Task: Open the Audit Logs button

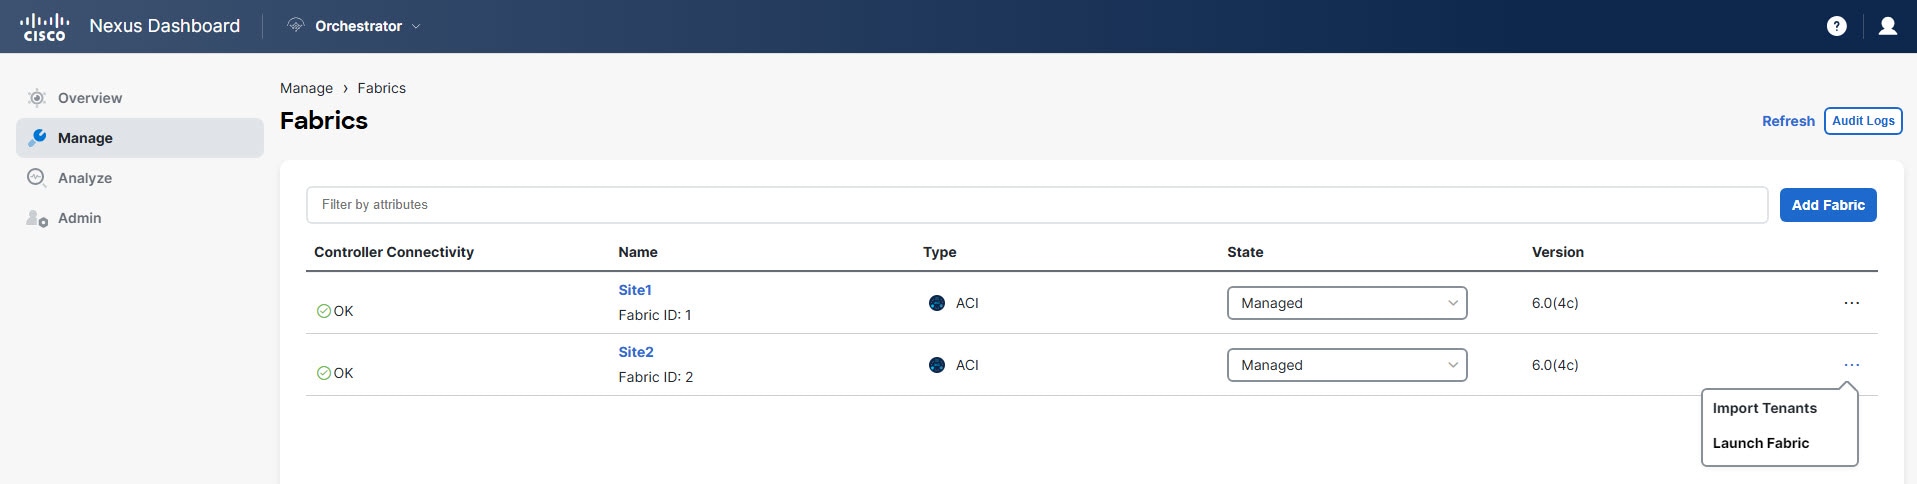Action: 1862,121
